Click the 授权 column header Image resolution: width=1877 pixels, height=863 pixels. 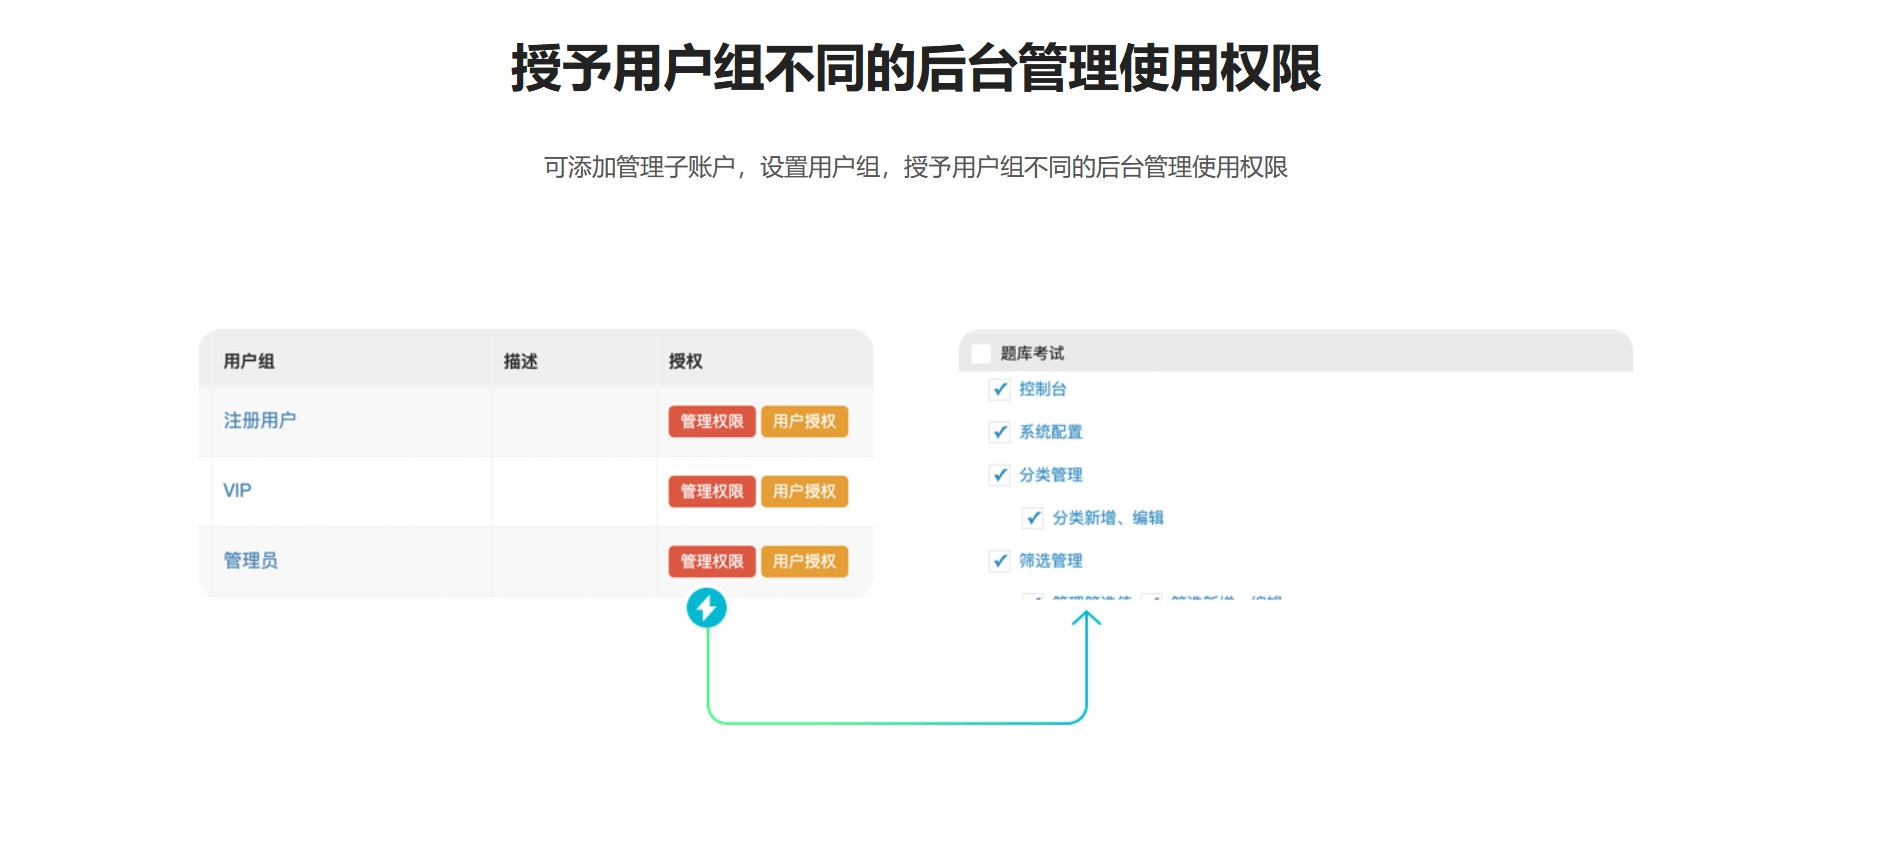685,361
